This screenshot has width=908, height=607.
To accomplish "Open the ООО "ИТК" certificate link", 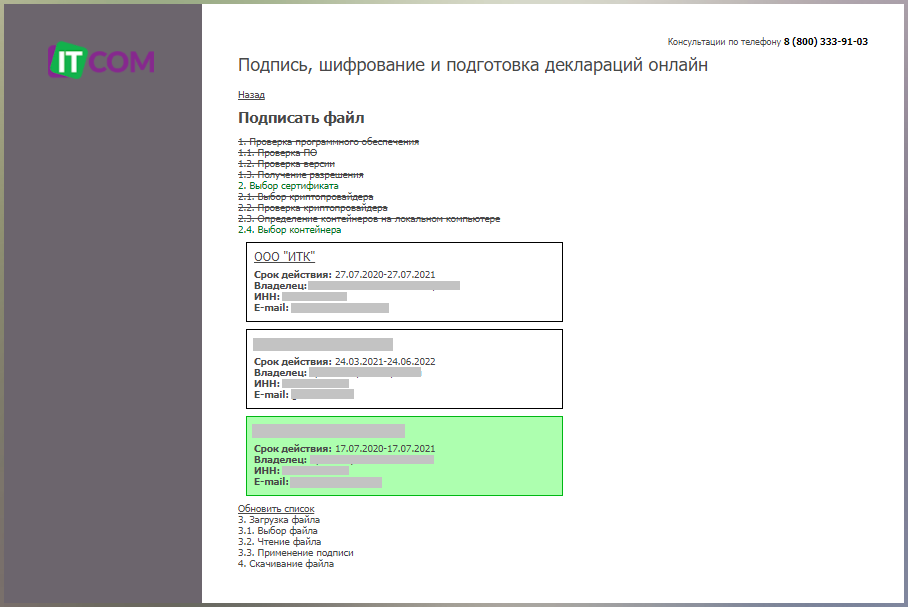I will point(284,257).
